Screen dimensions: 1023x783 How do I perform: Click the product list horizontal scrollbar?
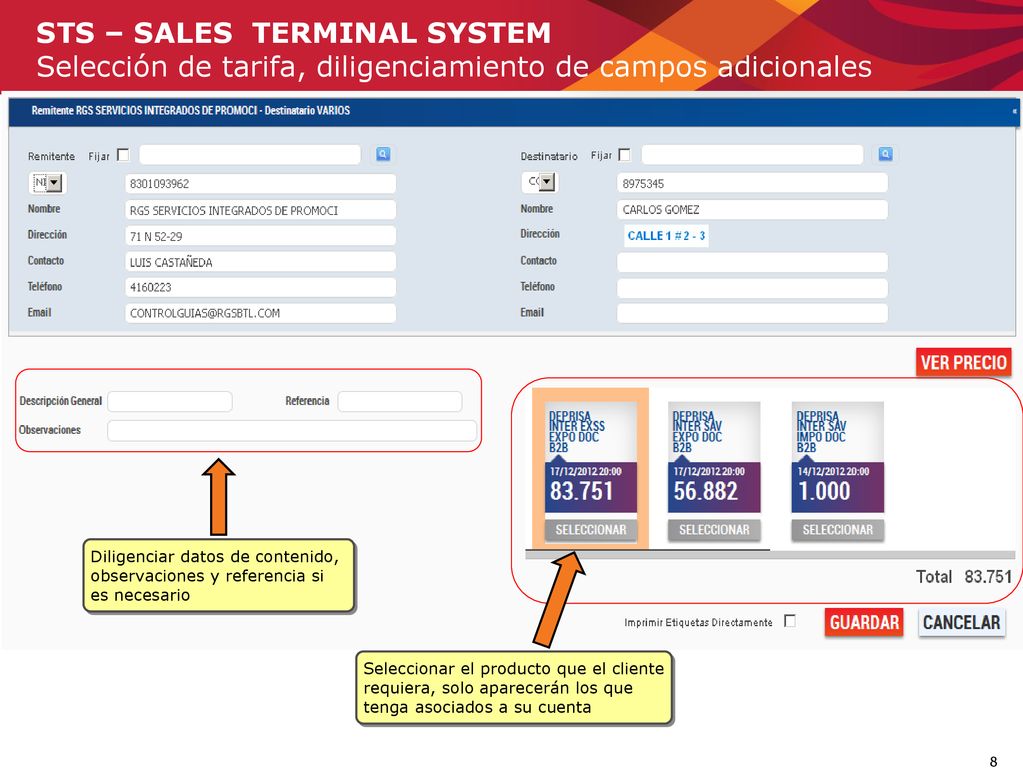pyautogui.click(x=770, y=555)
